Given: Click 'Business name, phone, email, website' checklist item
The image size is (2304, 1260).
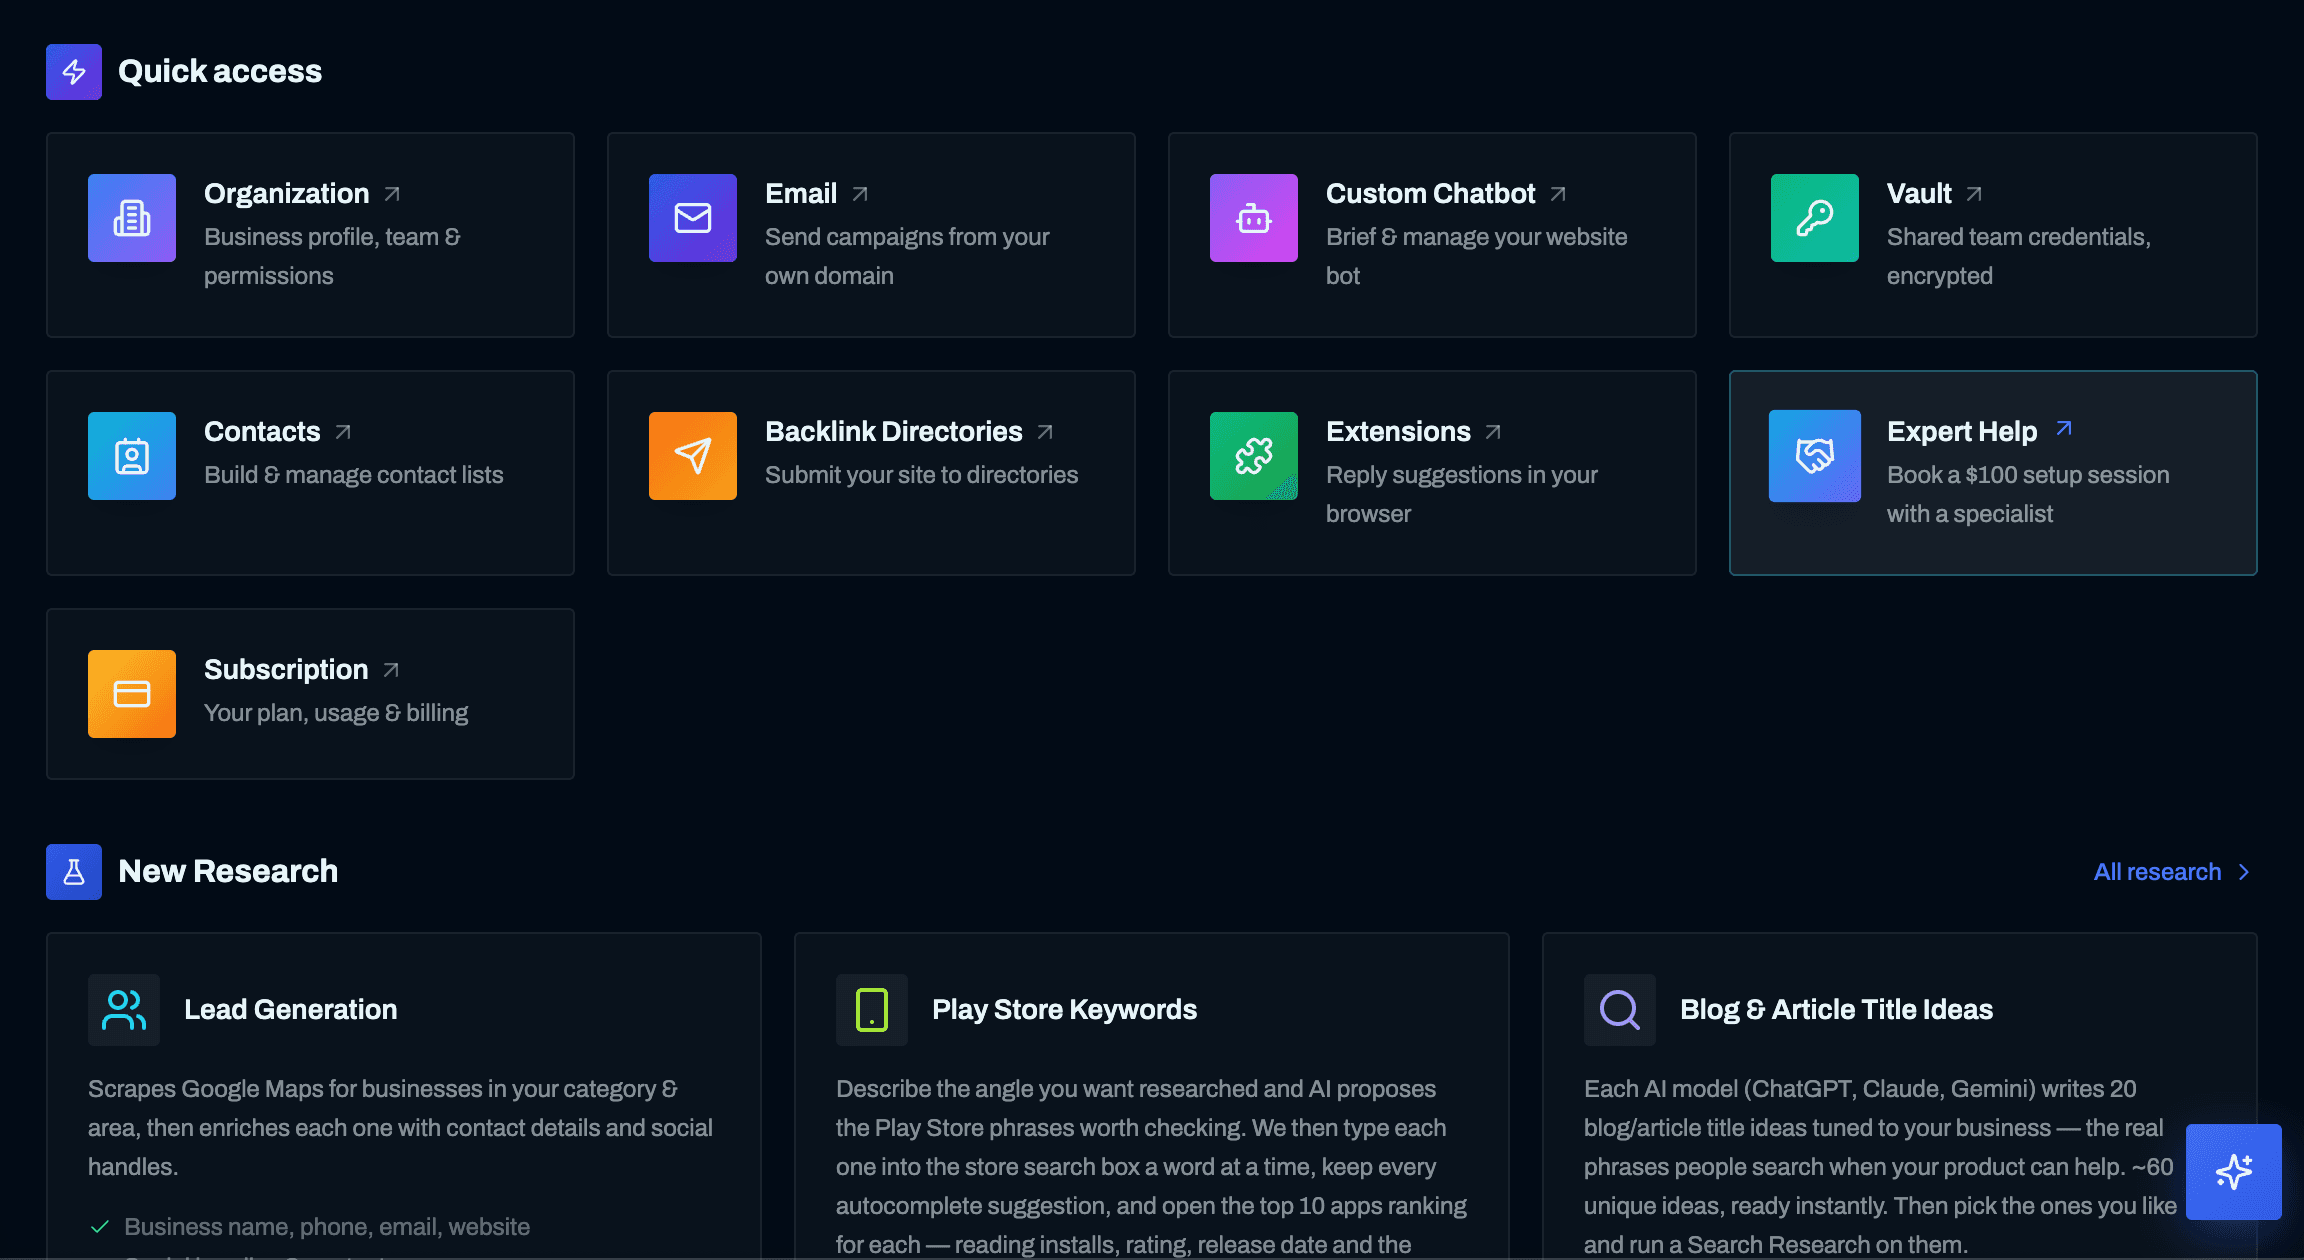Looking at the screenshot, I should pos(327,1227).
